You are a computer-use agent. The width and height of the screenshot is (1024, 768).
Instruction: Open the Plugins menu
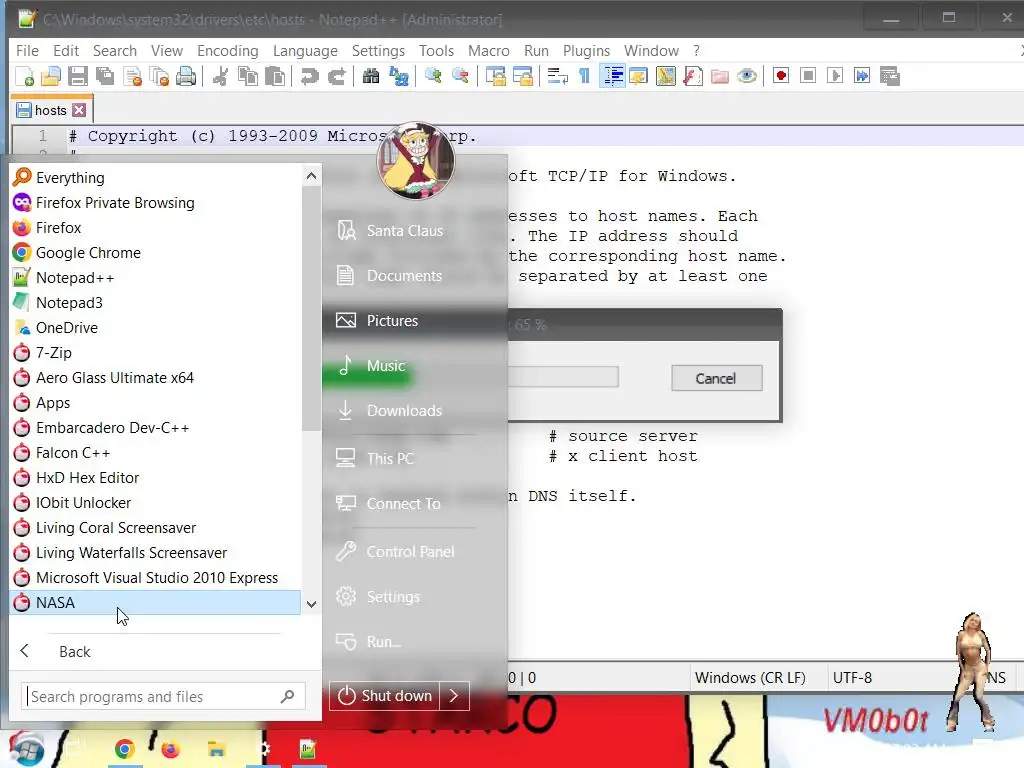pos(586,51)
